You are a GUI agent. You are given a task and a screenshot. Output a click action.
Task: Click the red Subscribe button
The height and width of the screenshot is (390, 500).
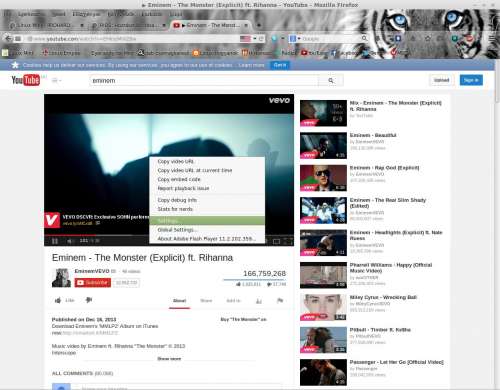pyautogui.click(x=93, y=283)
